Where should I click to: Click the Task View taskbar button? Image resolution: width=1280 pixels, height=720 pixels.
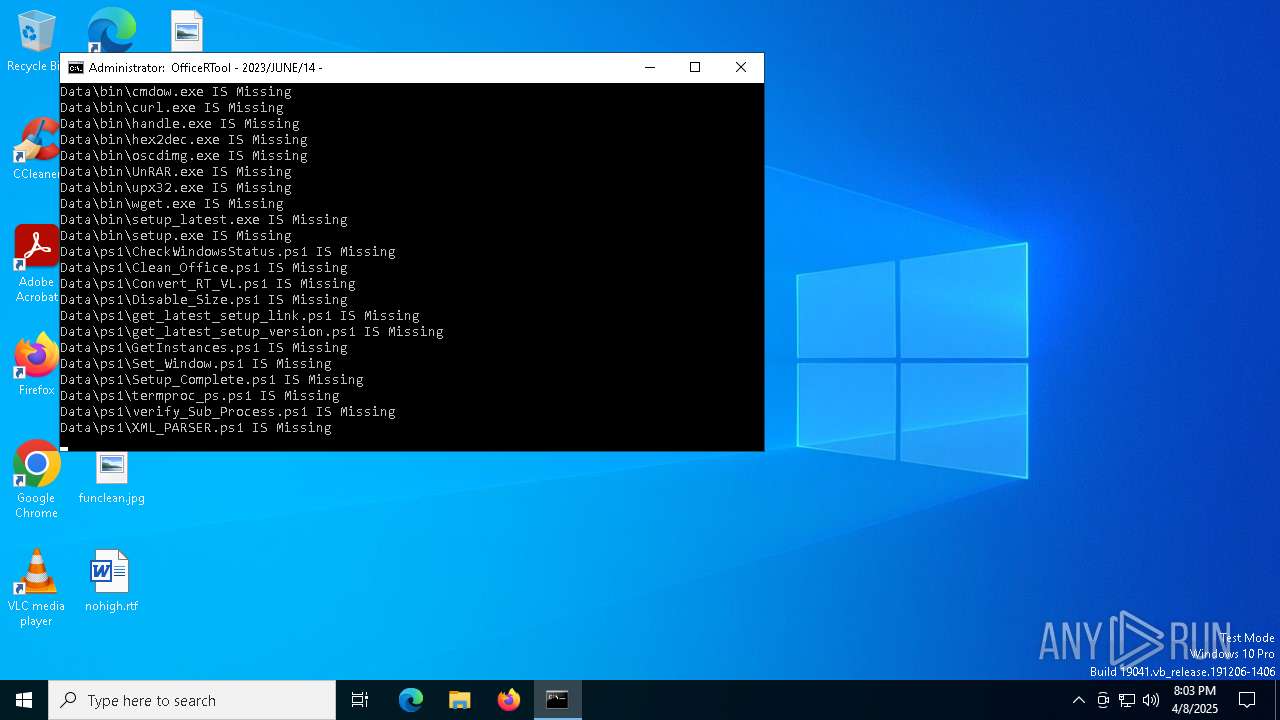click(x=360, y=700)
